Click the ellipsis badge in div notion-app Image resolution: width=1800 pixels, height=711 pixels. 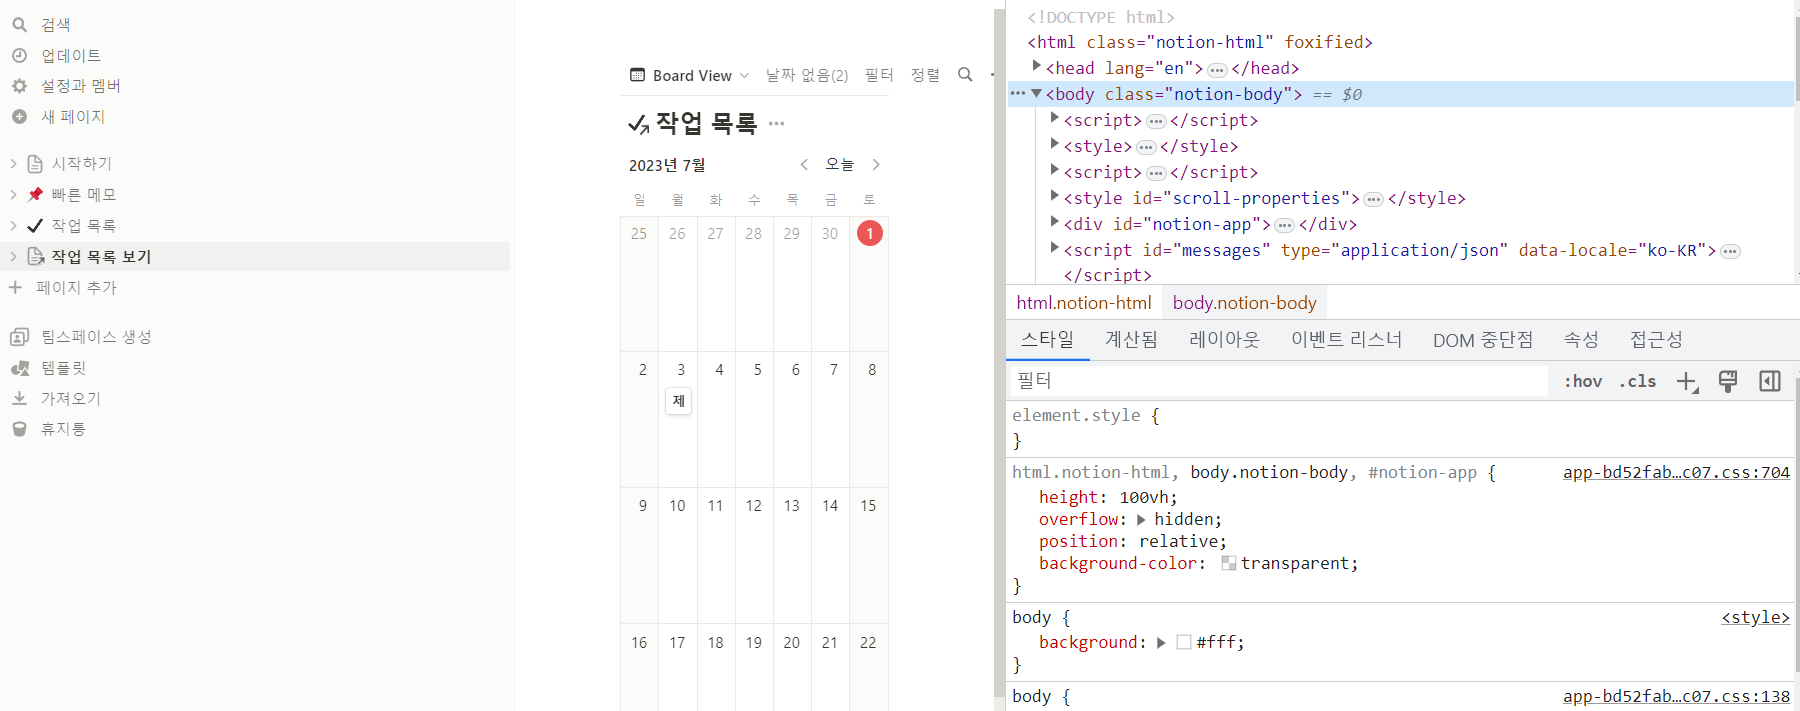click(x=1285, y=225)
